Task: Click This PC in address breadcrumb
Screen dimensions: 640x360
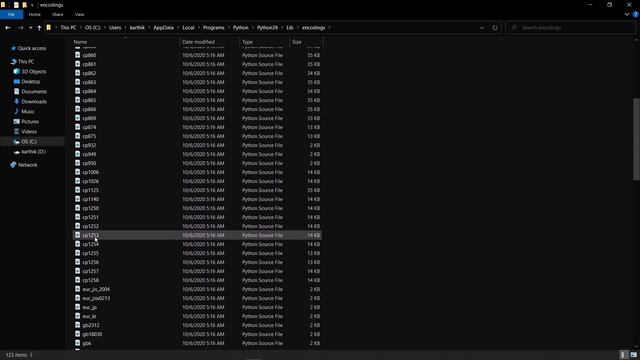Action: [x=68, y=28]
